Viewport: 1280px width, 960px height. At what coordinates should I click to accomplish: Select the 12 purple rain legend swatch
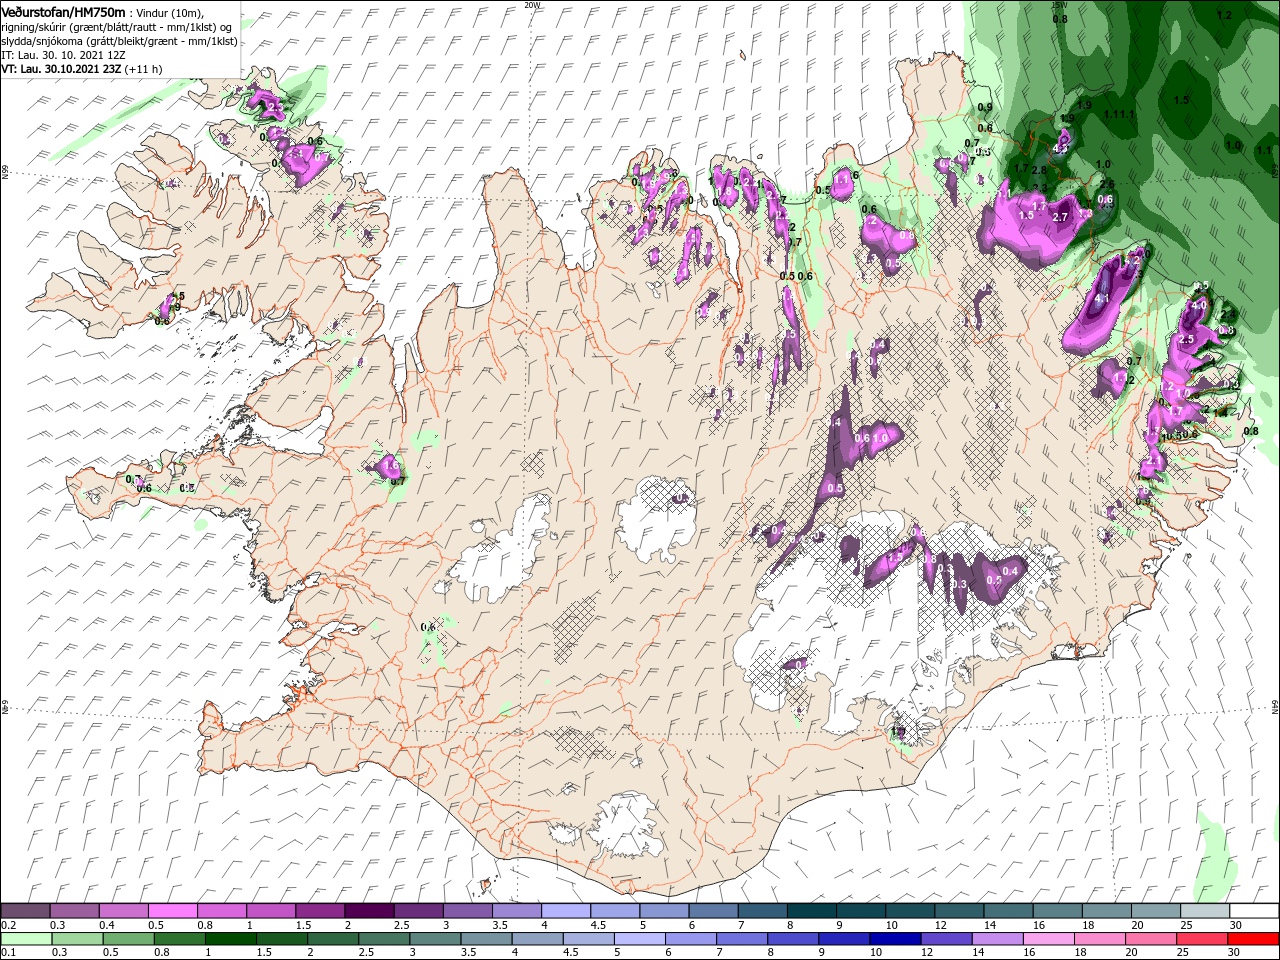(947, 939)
